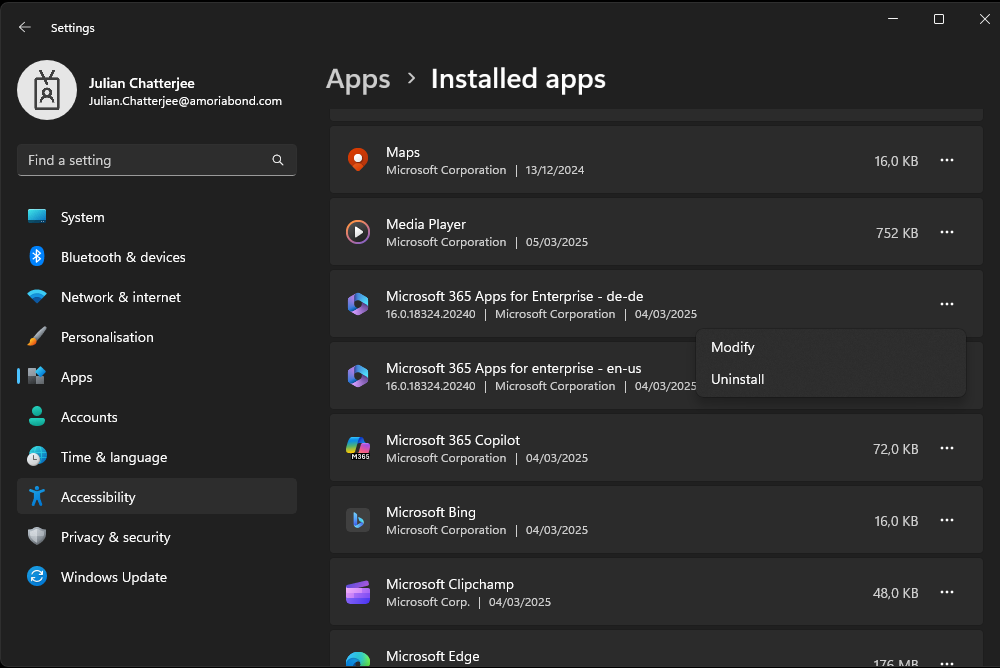1000x668 pixels.
Task: Click the Accessibility figure icon
Action: click(37, 496)
